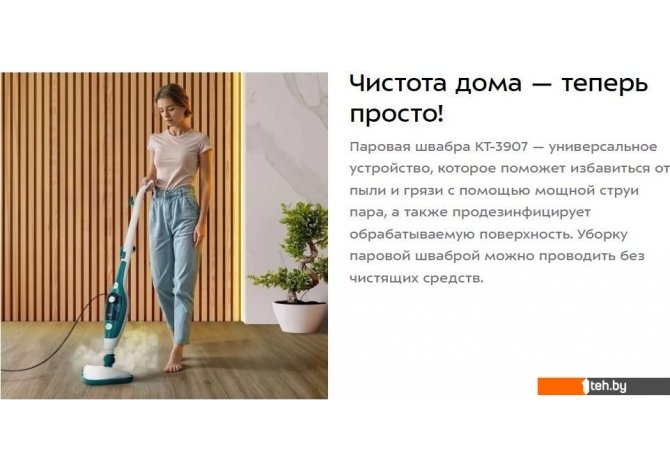Click the word 'продезинфицирует' in the description
This screenshot has width=670, height=471.
pyautogui.click(x=521, y=212)
